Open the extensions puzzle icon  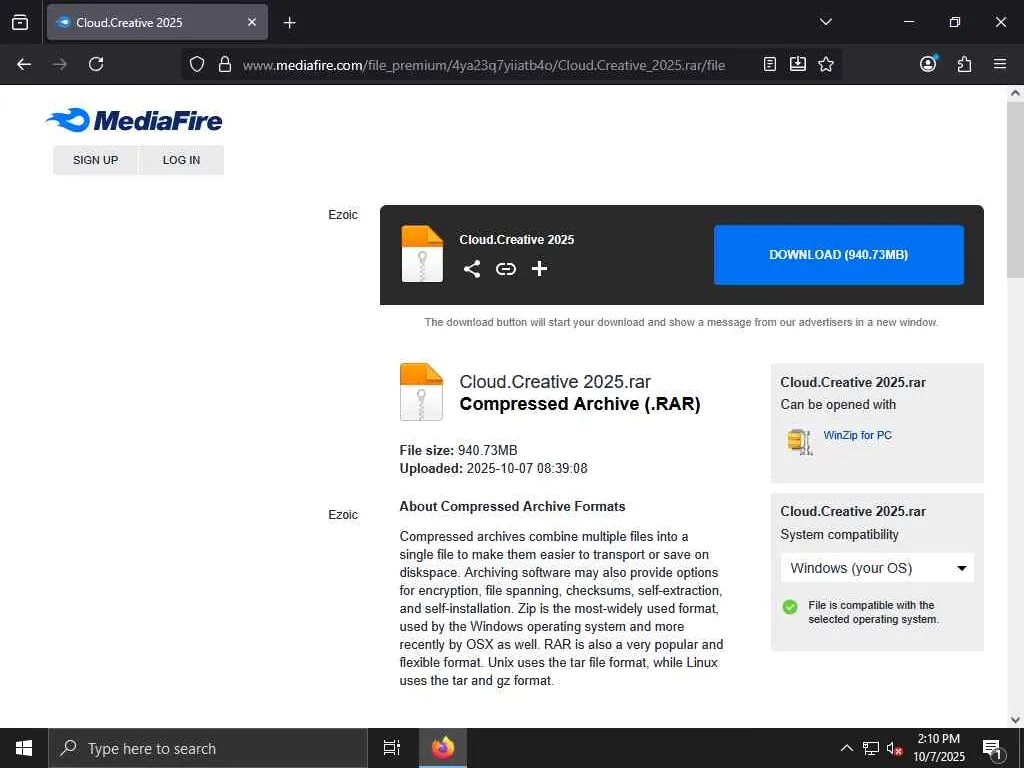(x=964, y=64)
